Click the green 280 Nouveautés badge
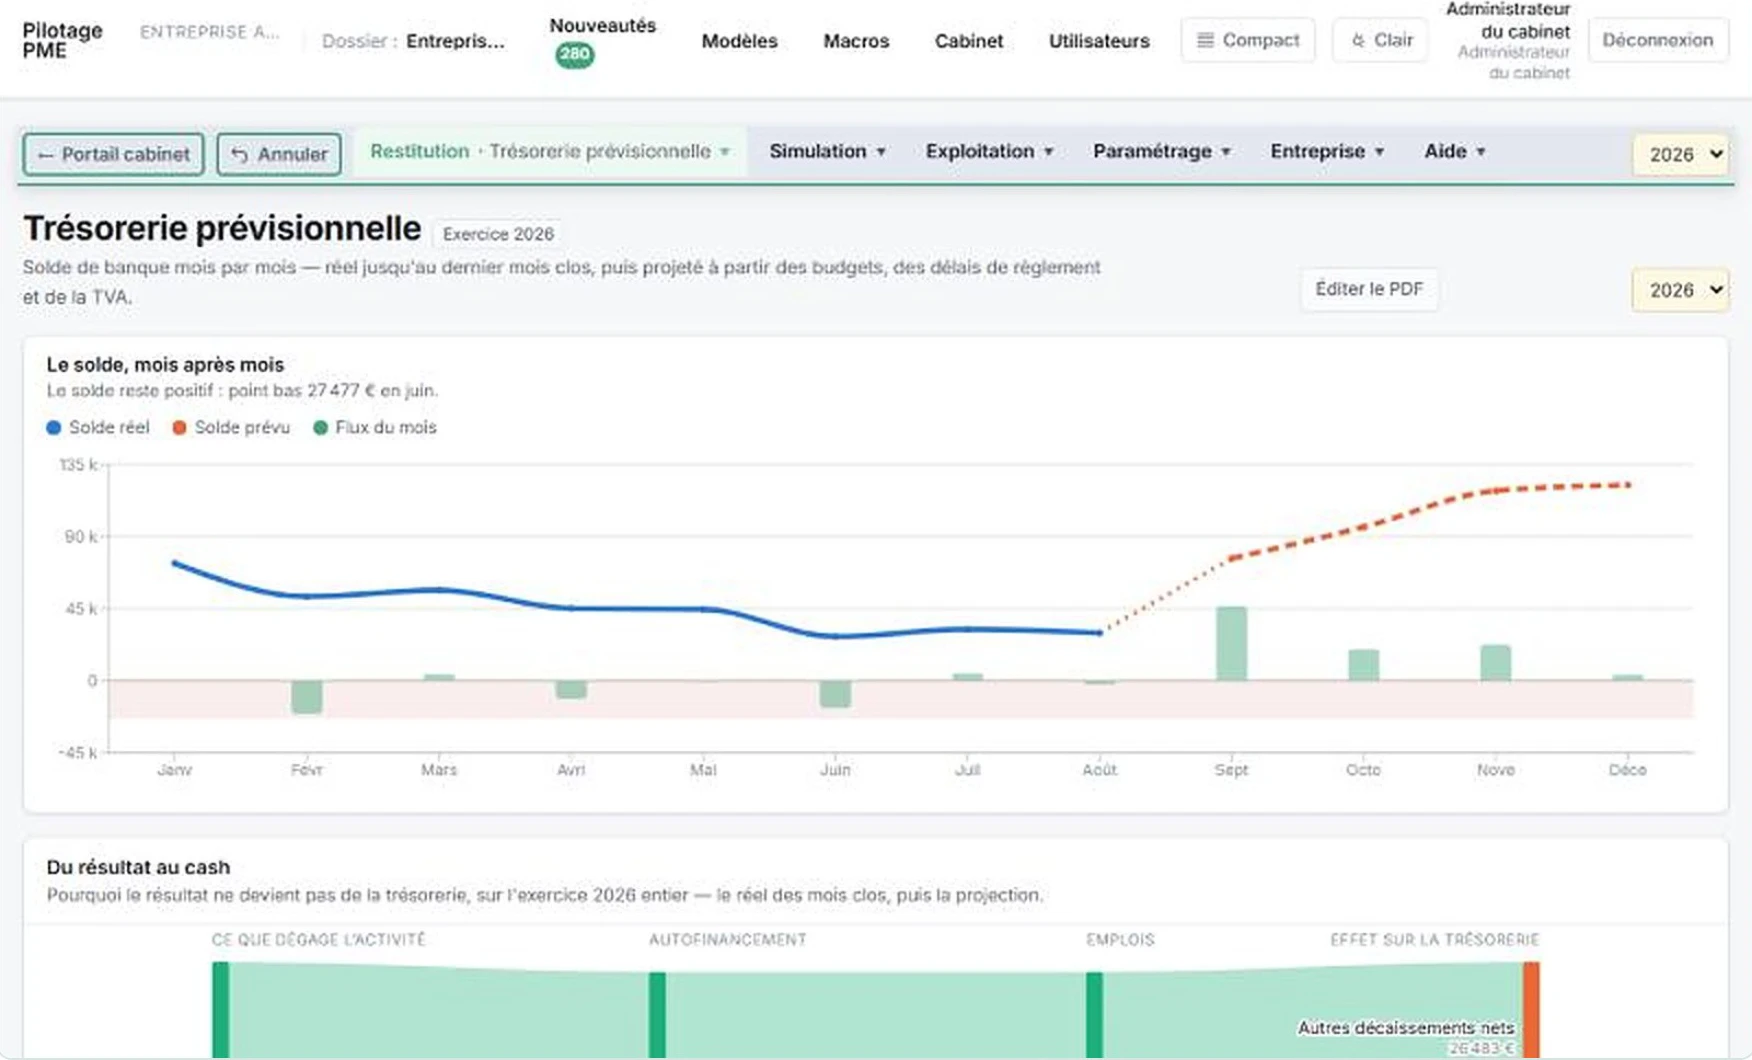The image size is (1752, 1060). click(575, 54)
